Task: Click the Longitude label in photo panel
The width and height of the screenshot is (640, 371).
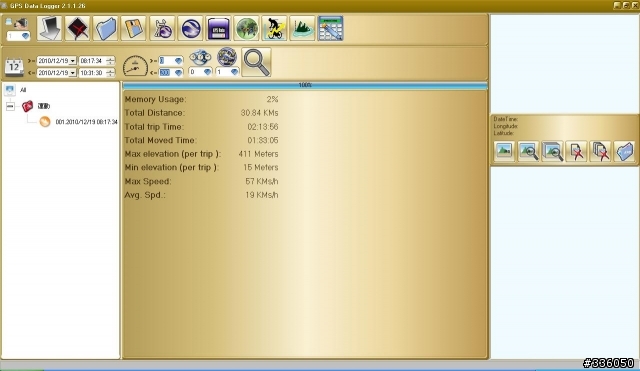Action: (x=505, y=126)
